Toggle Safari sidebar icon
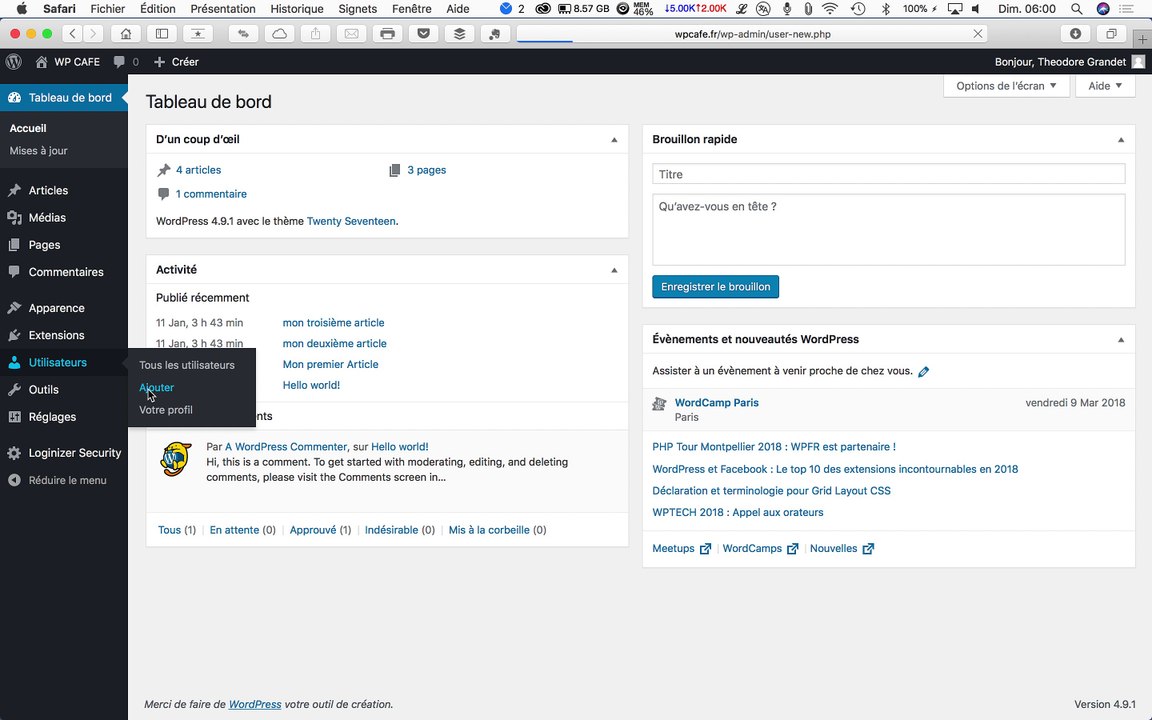The image size is (1152, 720). click(x=162, y=34)
